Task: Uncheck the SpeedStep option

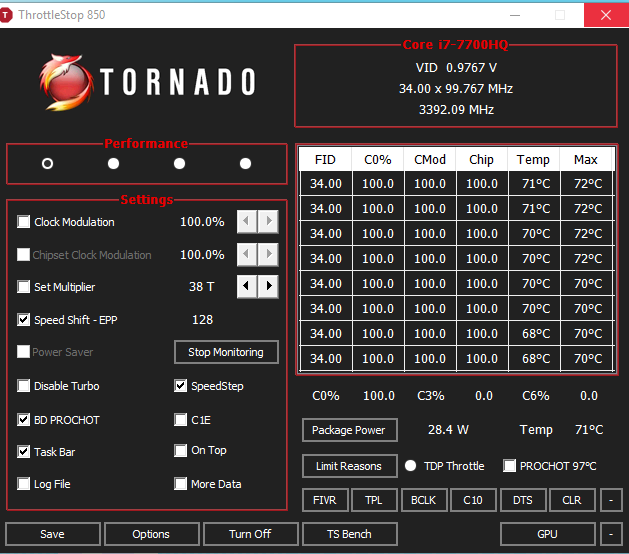Action: (181, 386)
